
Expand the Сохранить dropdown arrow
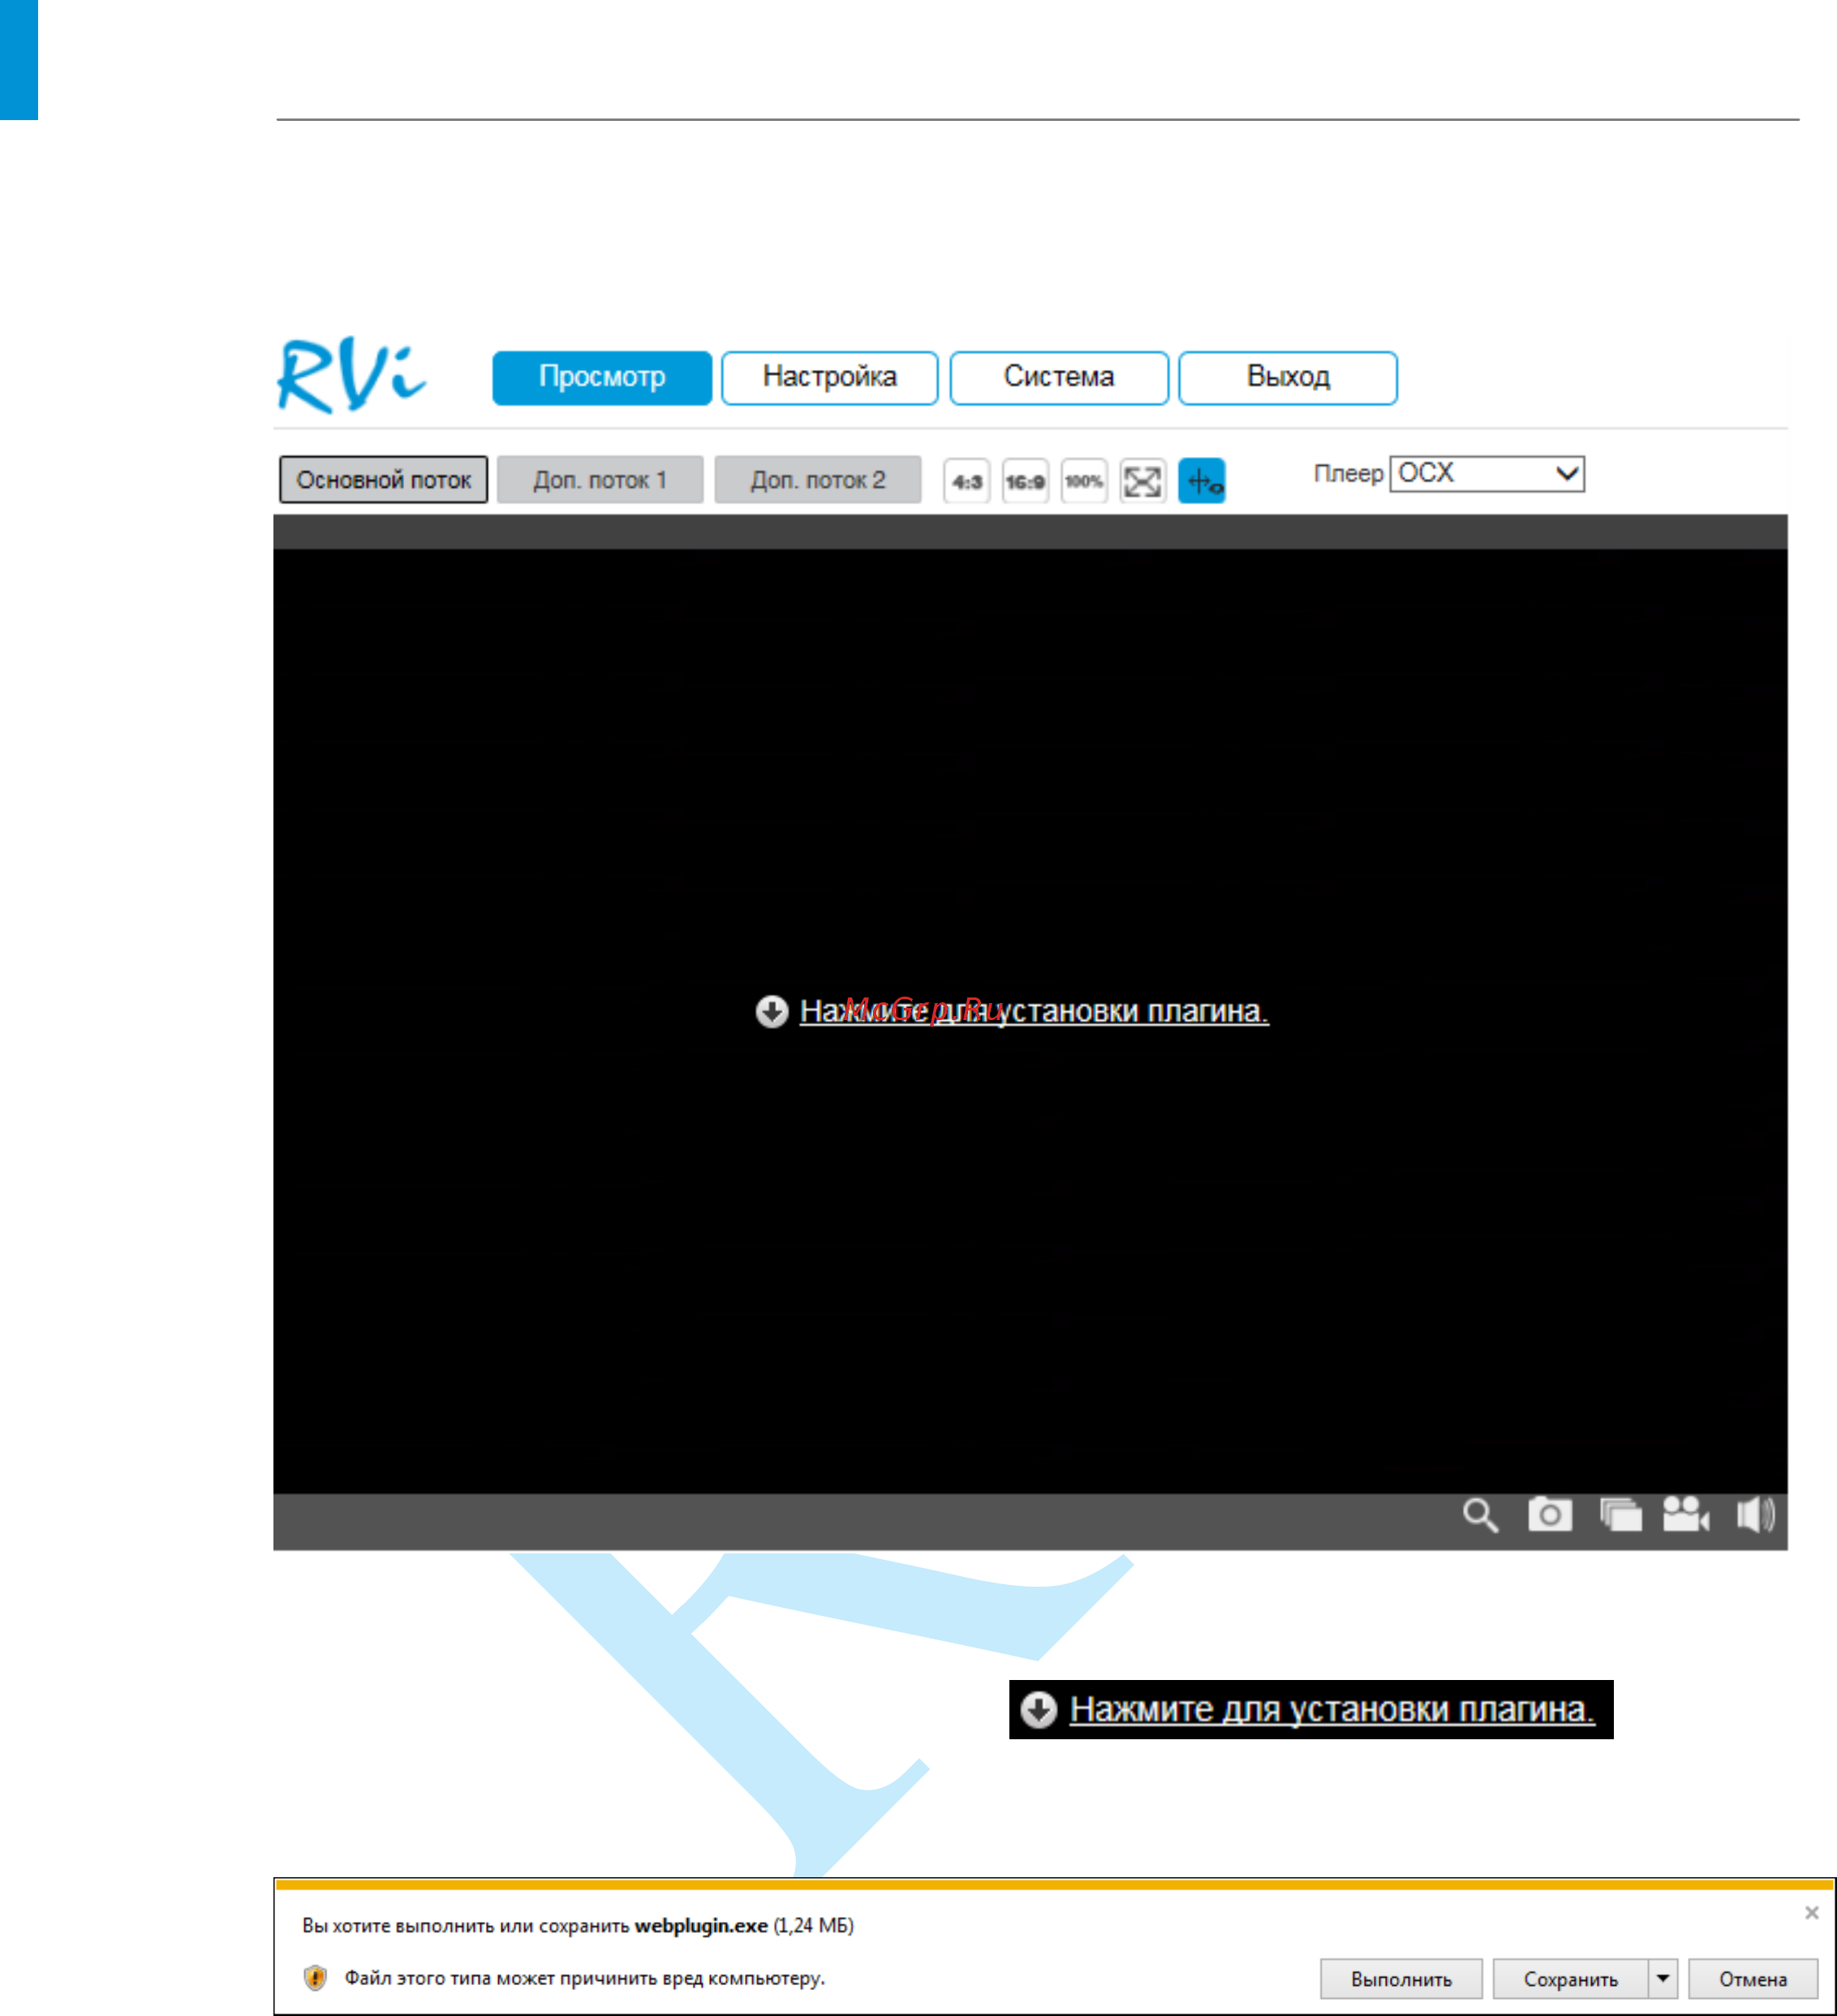1662,1978
